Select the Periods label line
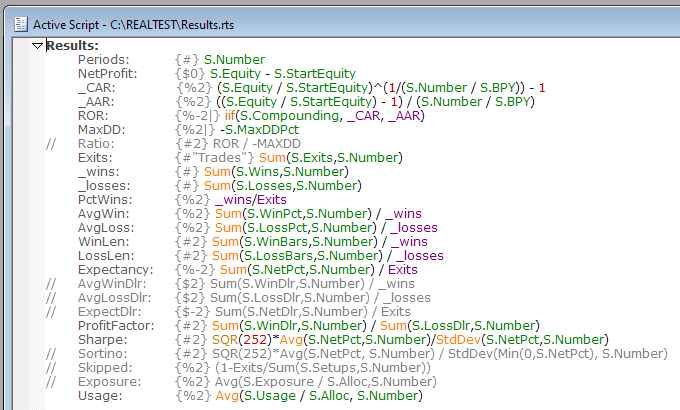Viewport: 680px width, 410px height. click(x=104, y=60)
